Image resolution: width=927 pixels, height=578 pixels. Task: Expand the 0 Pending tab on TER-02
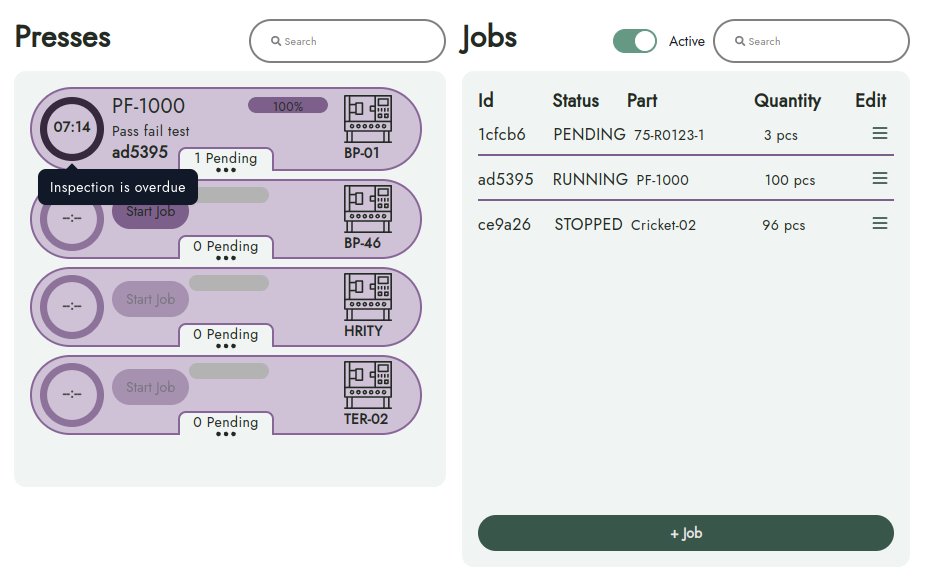click(226, 423)
